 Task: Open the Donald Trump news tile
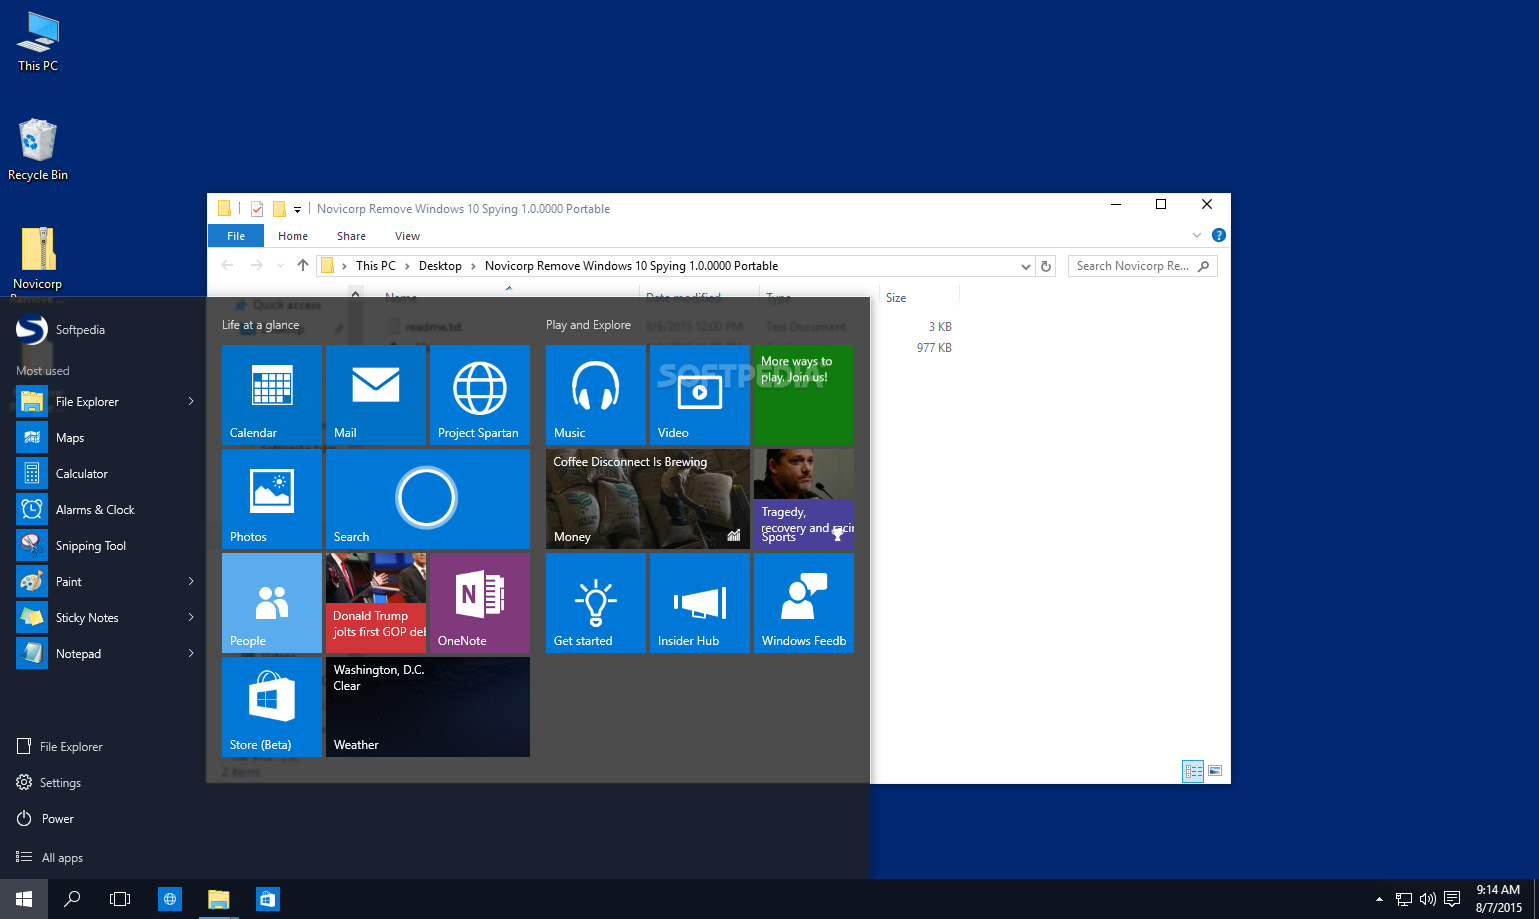[376, 603]
